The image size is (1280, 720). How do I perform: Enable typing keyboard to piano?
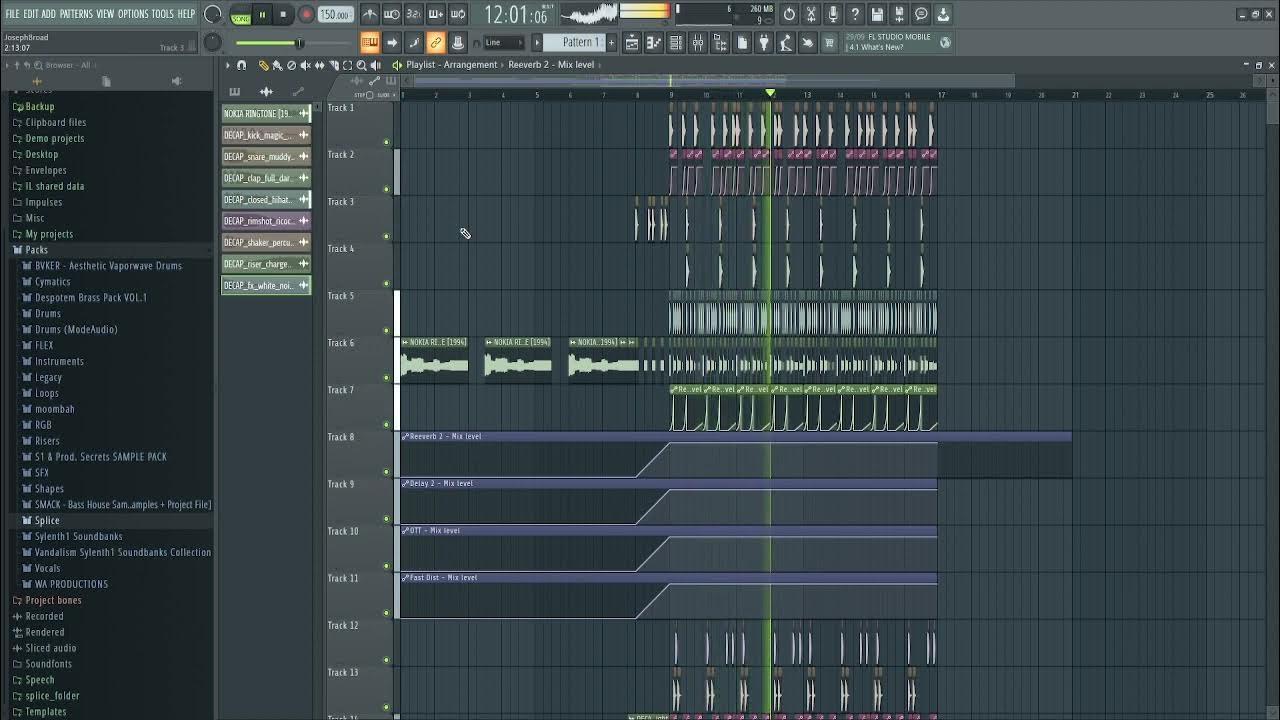pos(370,42)
